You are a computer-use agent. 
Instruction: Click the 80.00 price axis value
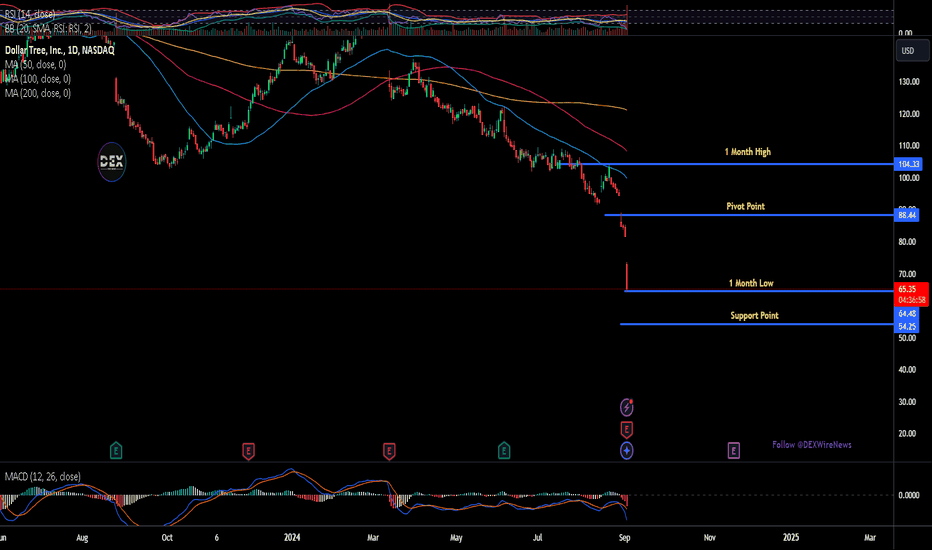coord(907,242)
